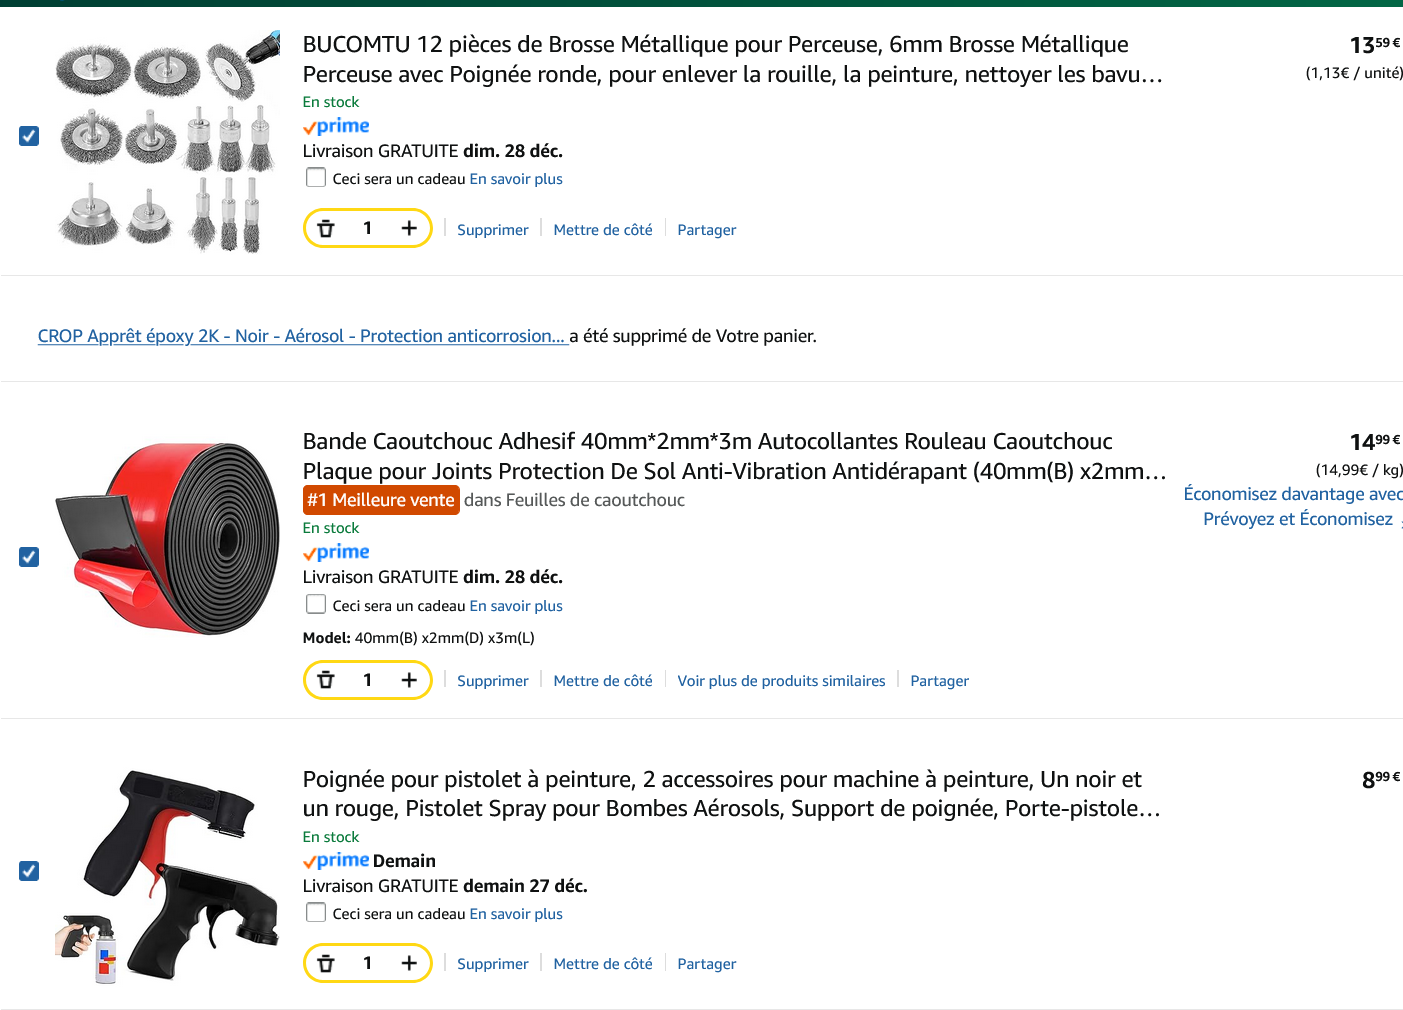
Task: Uncheck selection box for rubber strip item
Action: click(x=29, y=557)
